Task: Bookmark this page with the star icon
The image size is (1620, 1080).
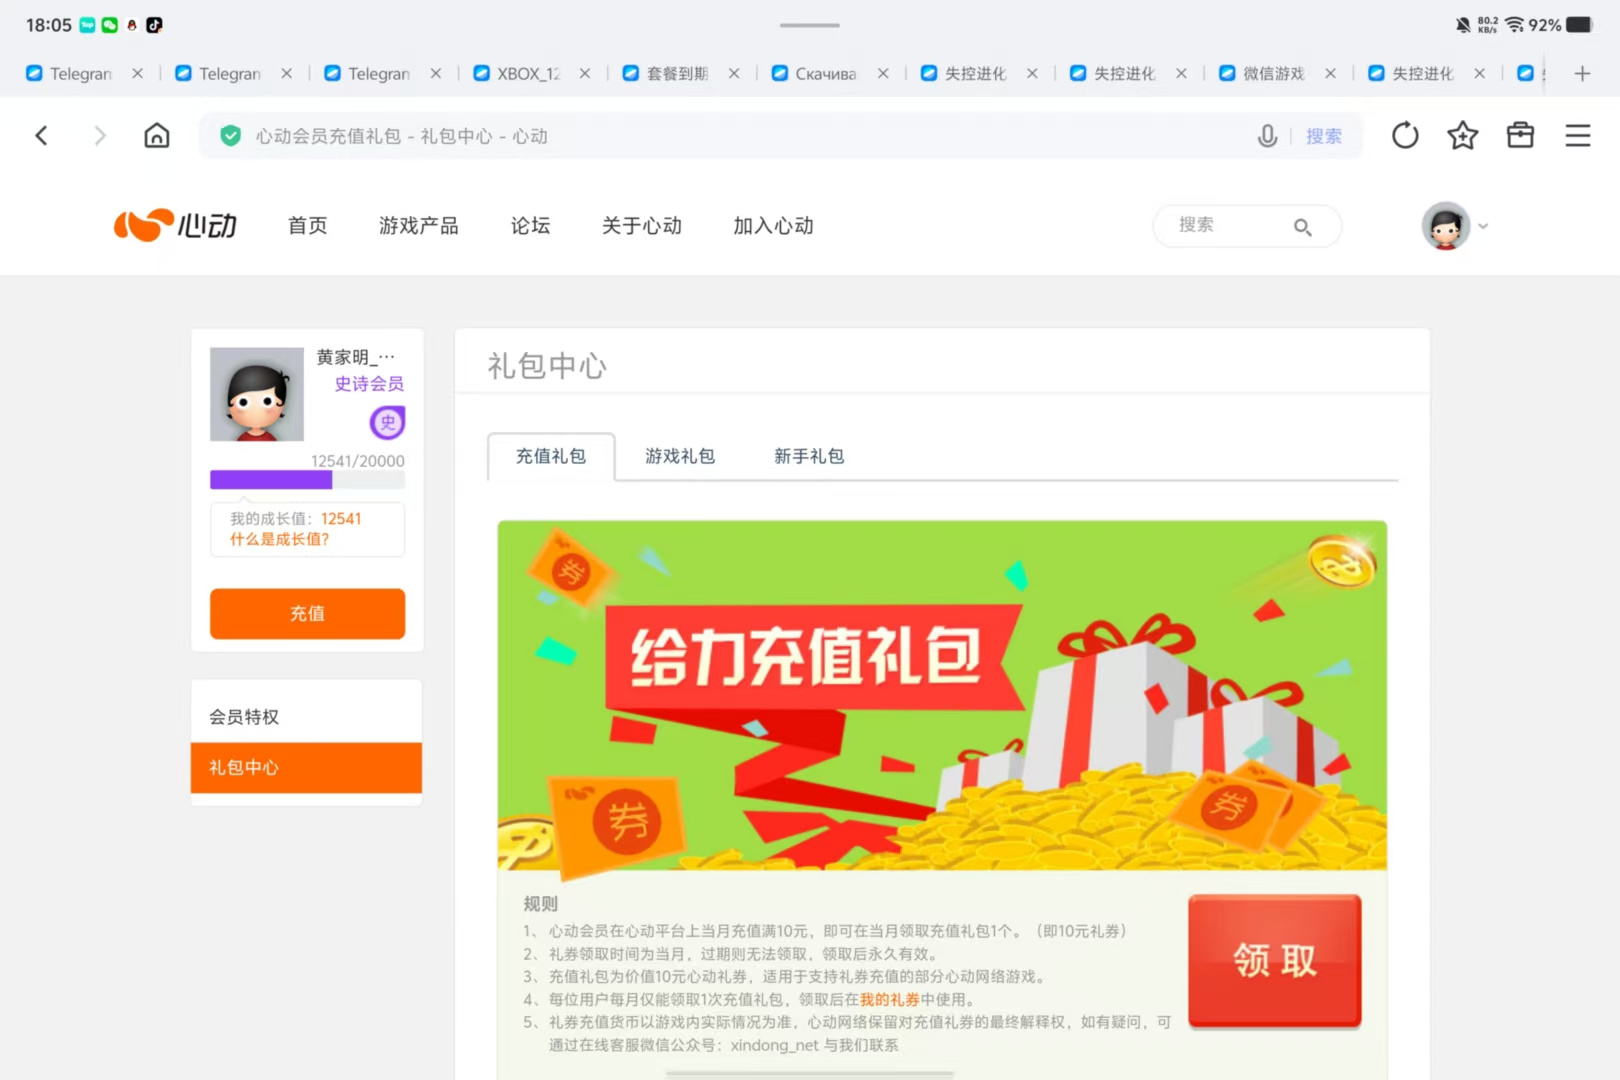Action: click(1462, 135)
